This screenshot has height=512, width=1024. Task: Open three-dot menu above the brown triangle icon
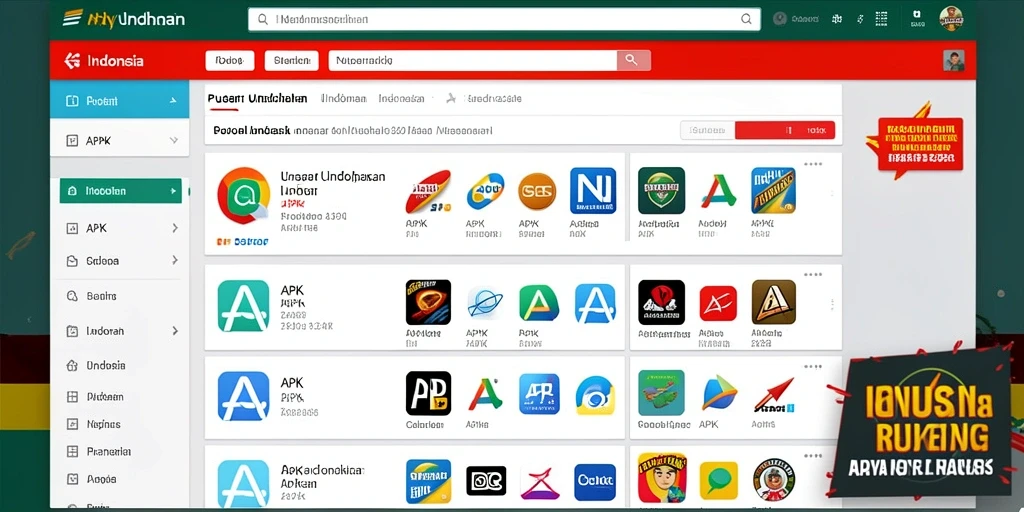[x=813, y=275]
